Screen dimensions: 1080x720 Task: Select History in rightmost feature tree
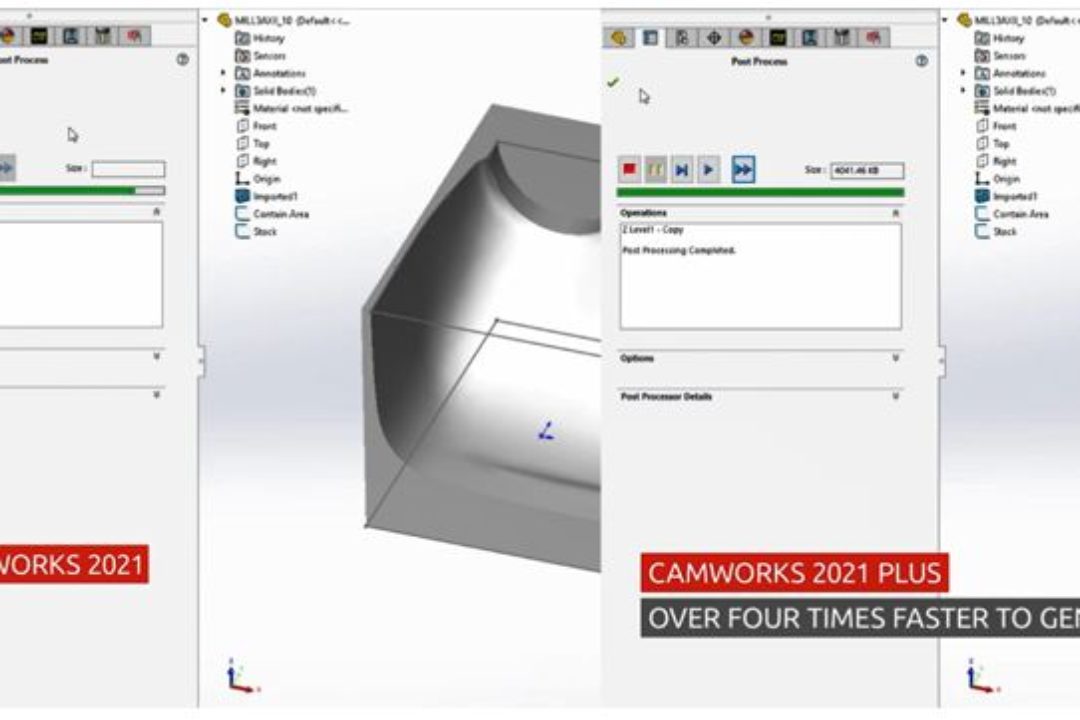coord(1000,38)
